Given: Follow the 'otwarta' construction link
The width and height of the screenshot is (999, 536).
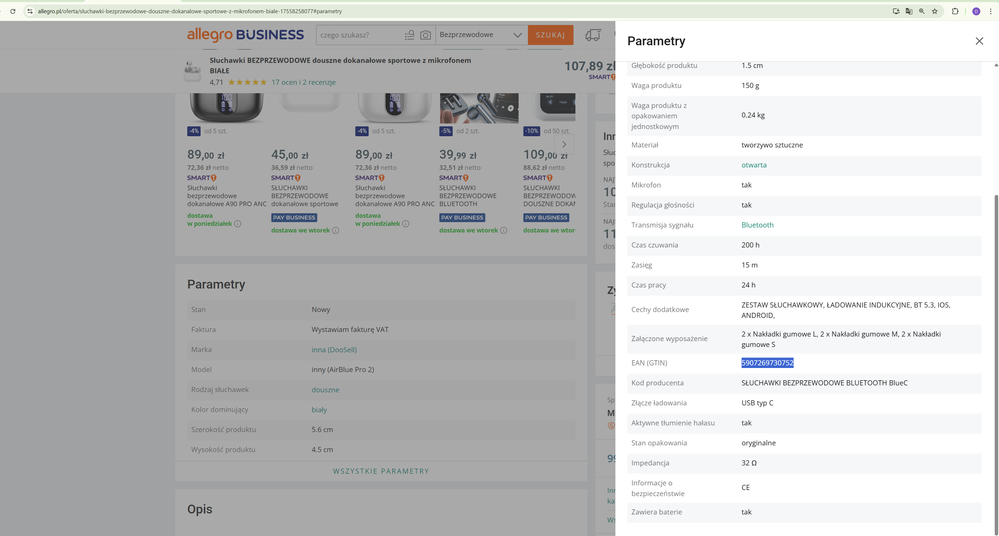Looking at the screenshot, I should (x=754, y=165).
